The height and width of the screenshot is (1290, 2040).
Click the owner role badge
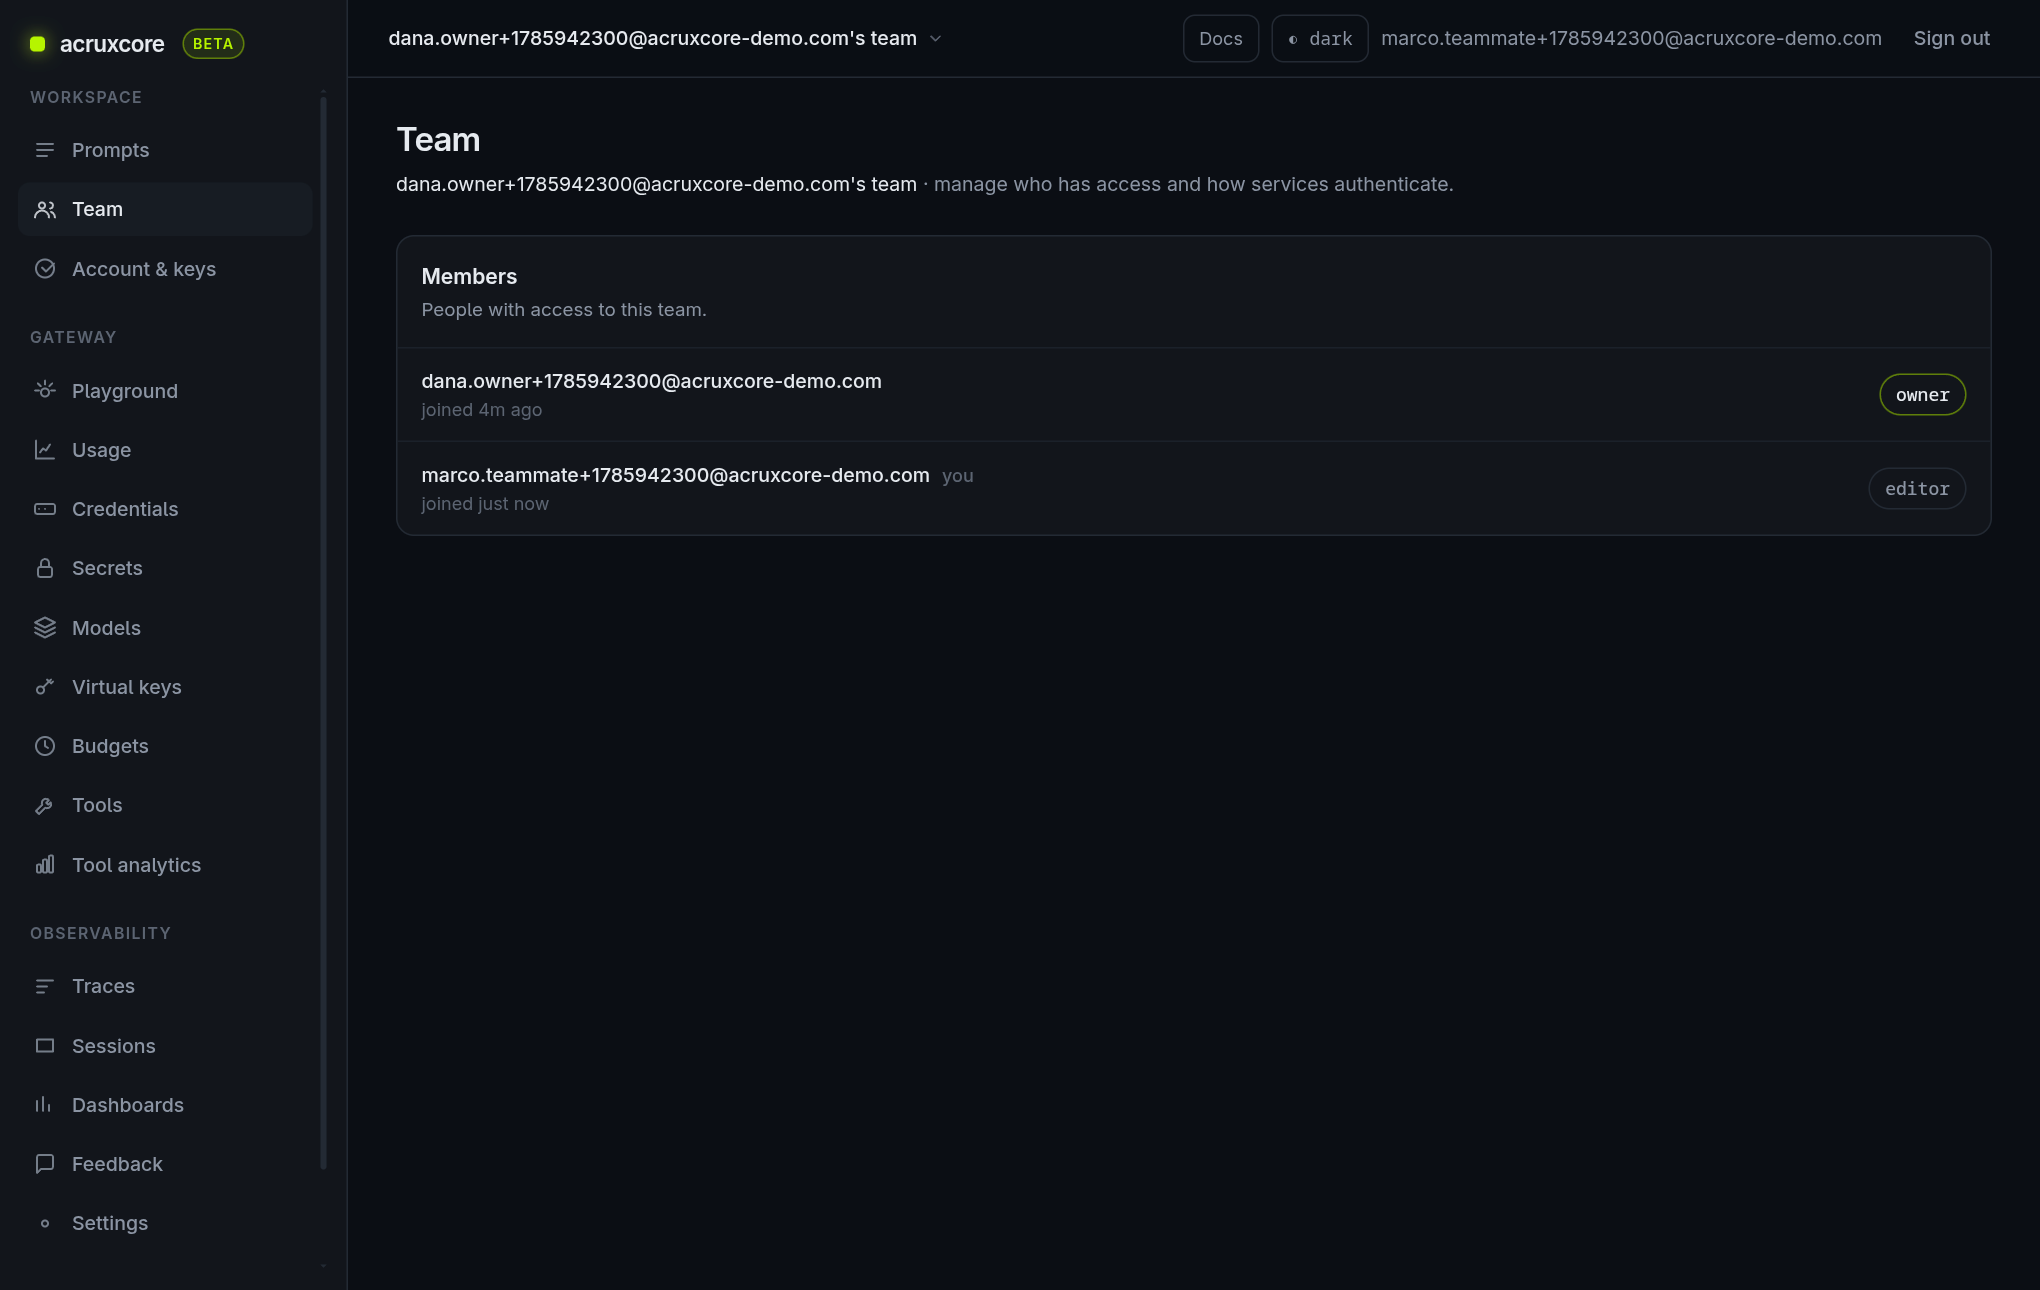(1922, 395)
